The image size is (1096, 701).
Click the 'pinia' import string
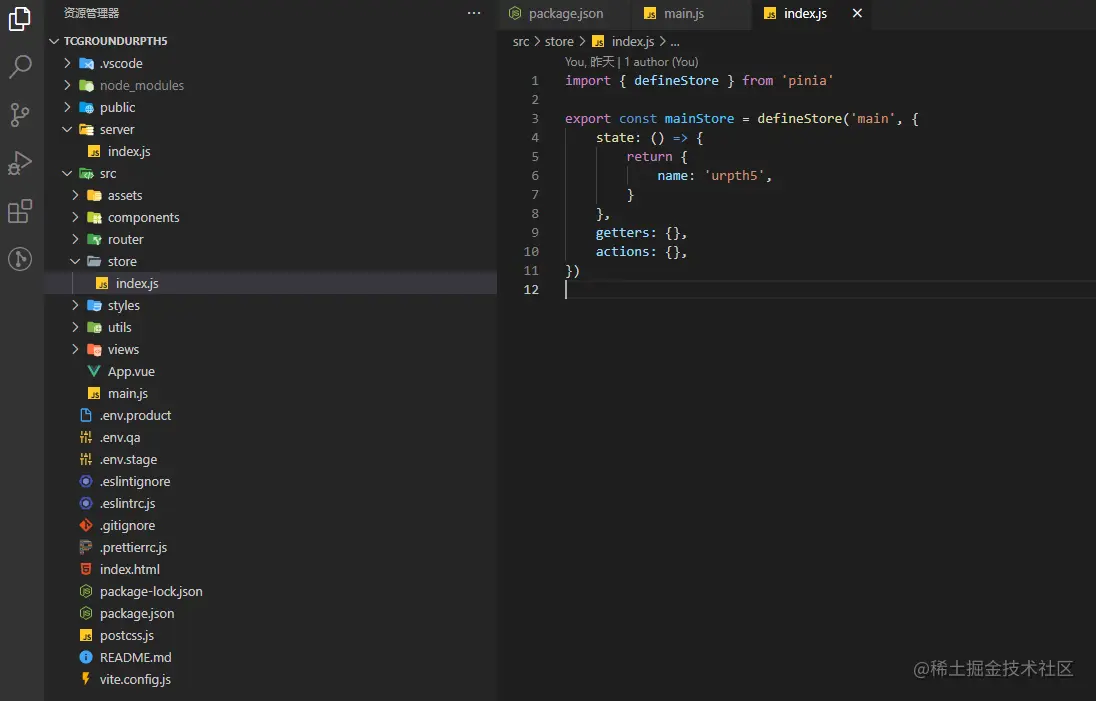point(807,80)
